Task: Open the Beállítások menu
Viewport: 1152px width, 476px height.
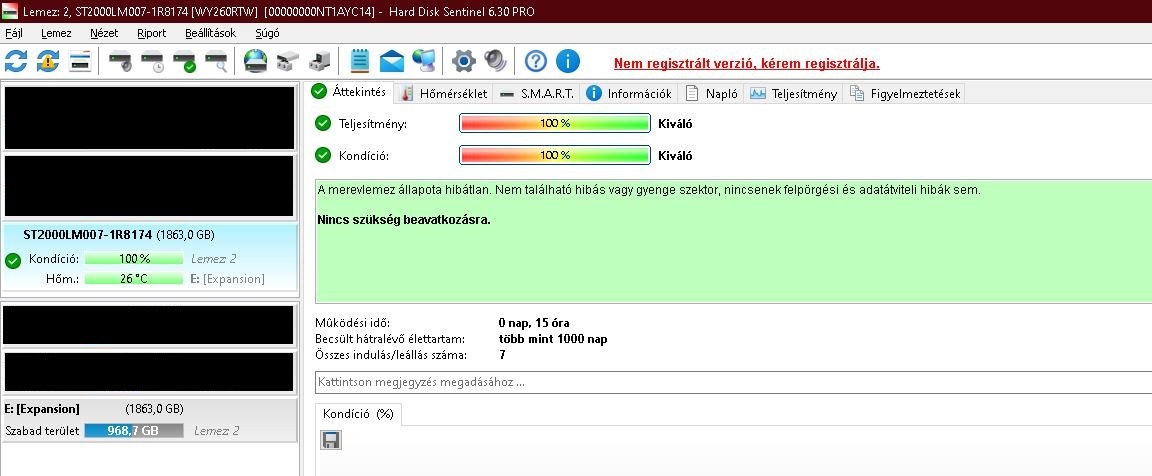Action: point(210,33)
